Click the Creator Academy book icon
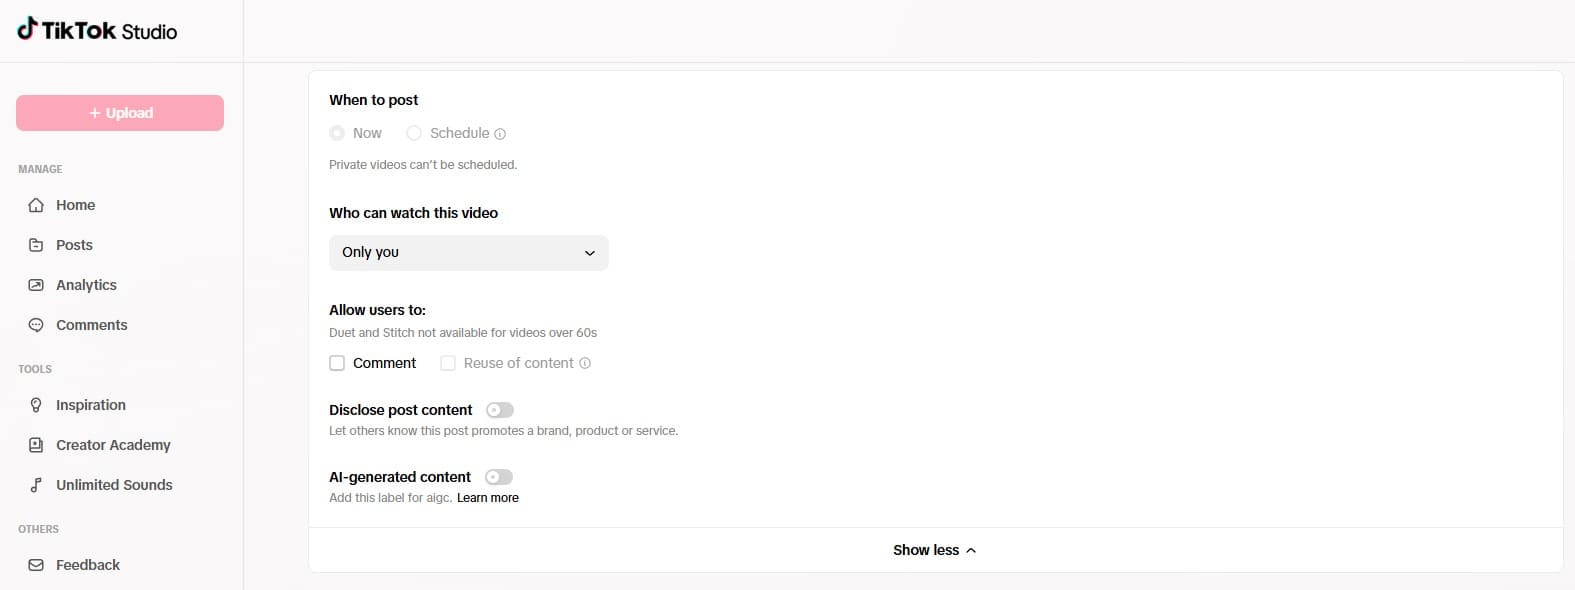Image resolution: width=1575 pixels, height=590 pixels. point(36,445)
